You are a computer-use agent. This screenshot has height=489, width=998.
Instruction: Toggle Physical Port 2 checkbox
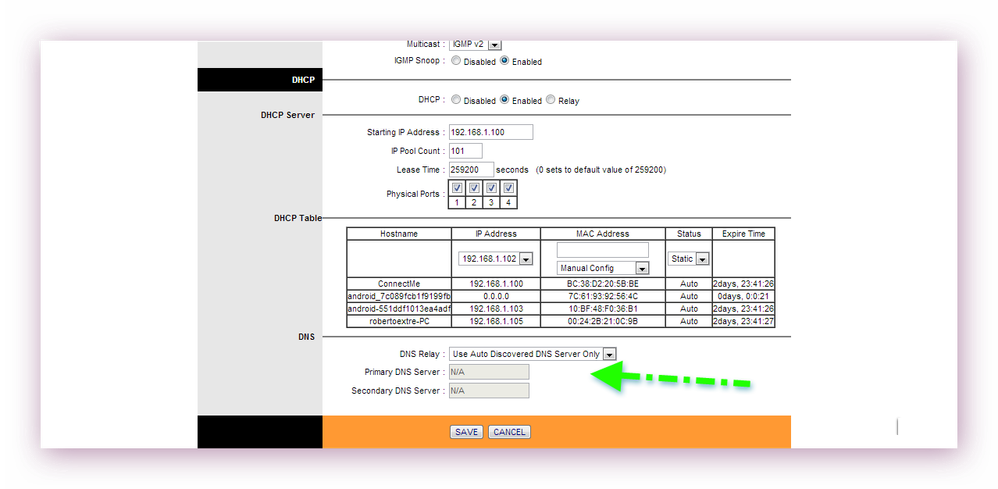[x=474, y=188]
